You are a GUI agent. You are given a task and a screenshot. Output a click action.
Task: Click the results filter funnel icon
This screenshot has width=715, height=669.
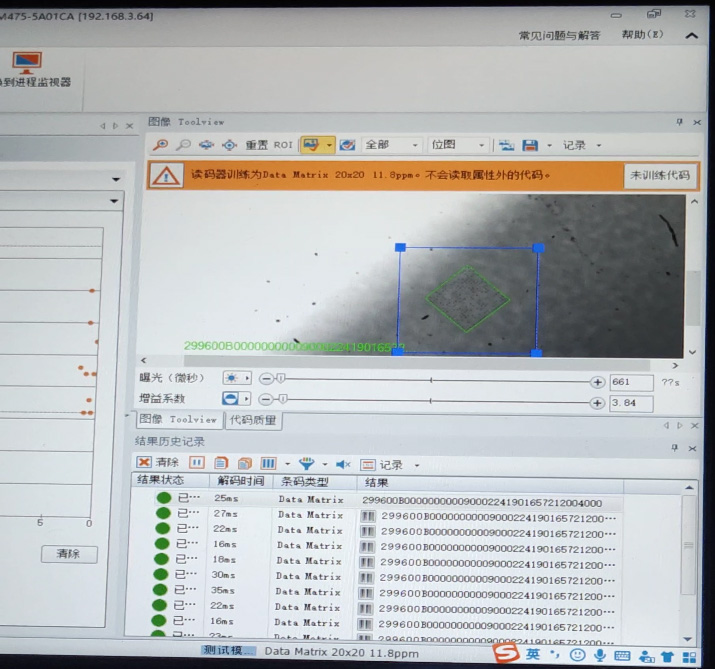tap(306, 464)
